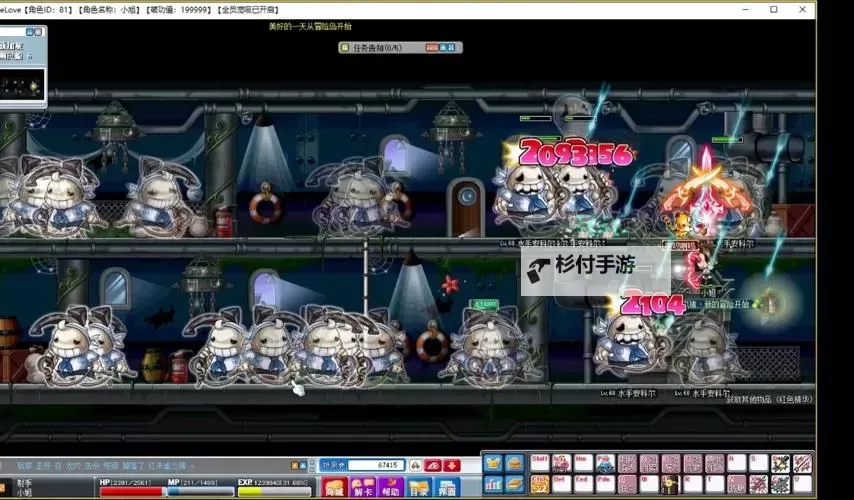Open the 界面 interface shortcut menu
This screenshot has height=500, width=854.
coord(447,487)
